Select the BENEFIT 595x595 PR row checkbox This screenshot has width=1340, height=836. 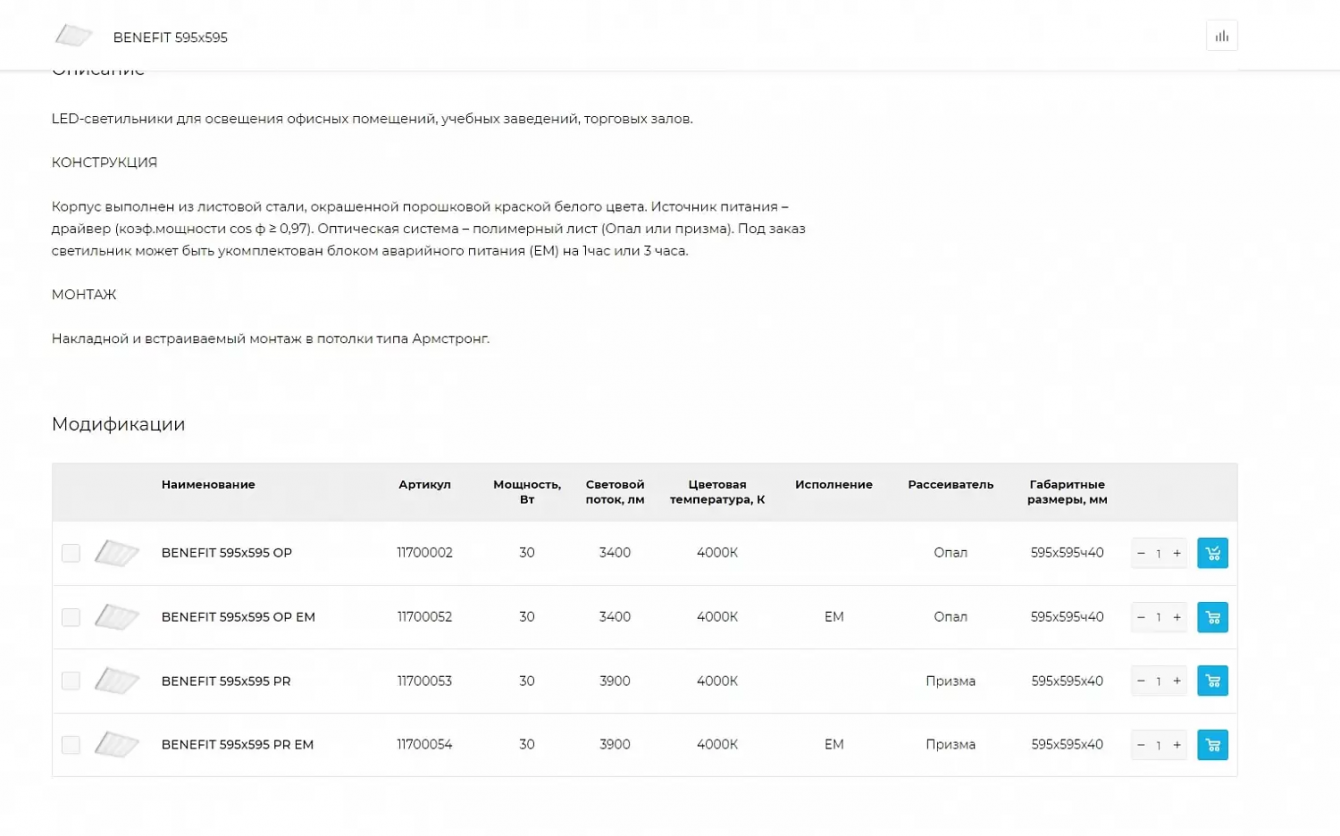(71, 681)
